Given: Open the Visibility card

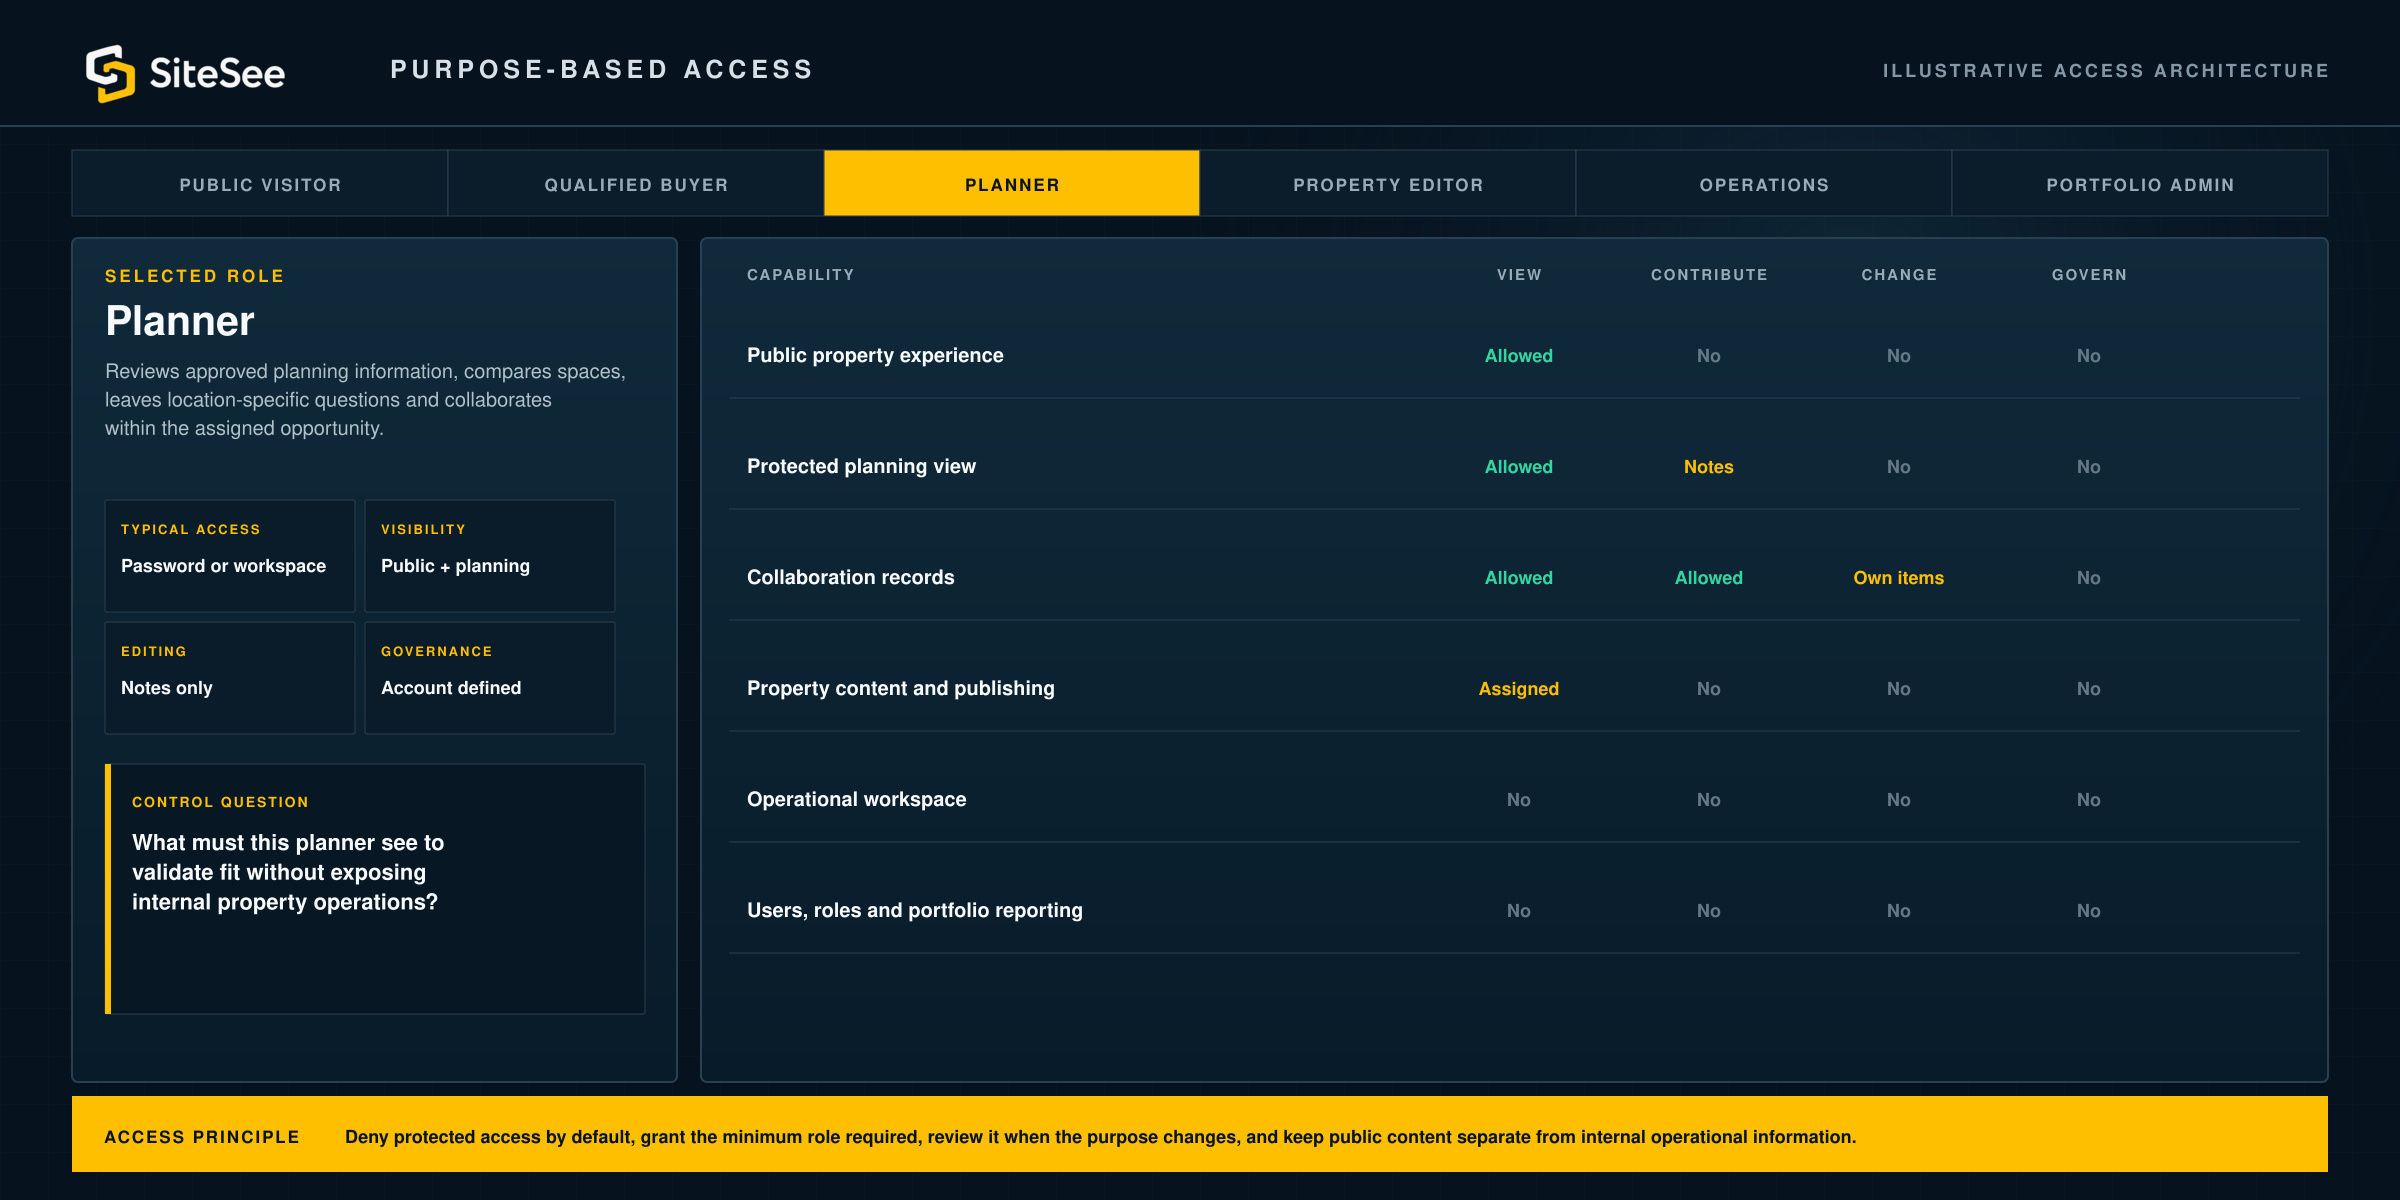Looking at the screenshot, I should (x=490, y=556).
